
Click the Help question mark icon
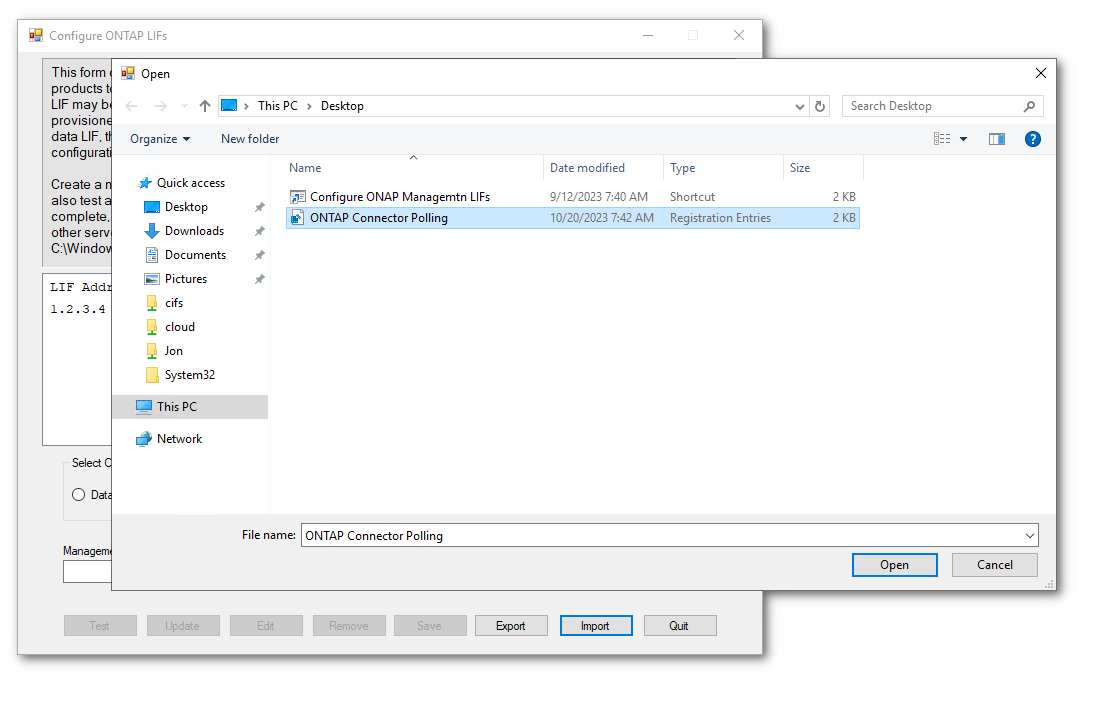coord(1033,139)
